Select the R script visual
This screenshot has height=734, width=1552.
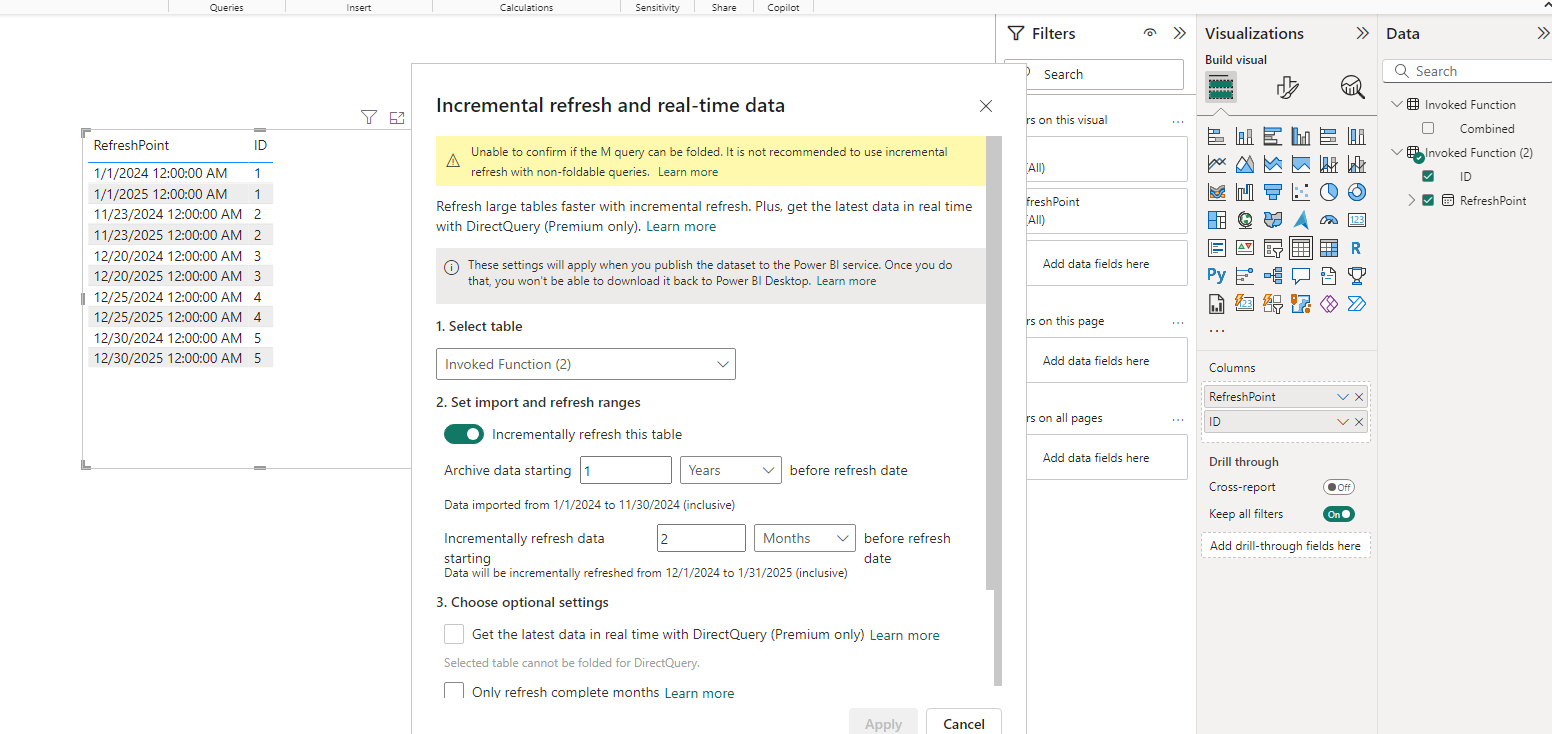[x=1357, y=248]
